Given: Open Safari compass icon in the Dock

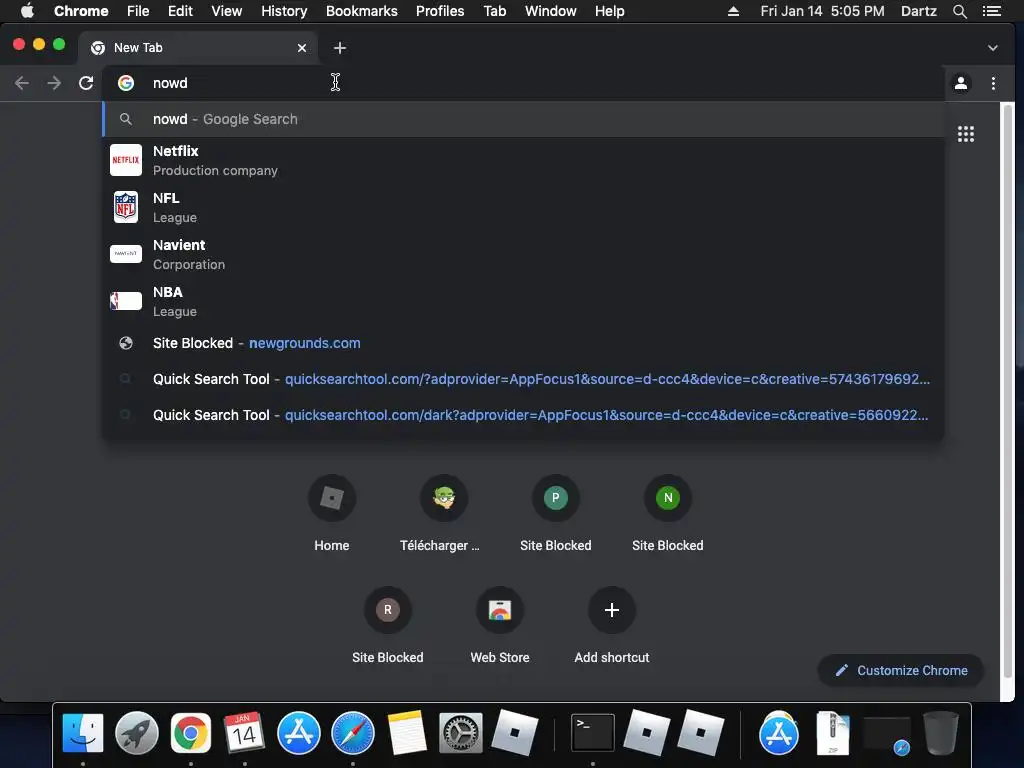Looking at the screenshot, I should [x=353, y=733].
